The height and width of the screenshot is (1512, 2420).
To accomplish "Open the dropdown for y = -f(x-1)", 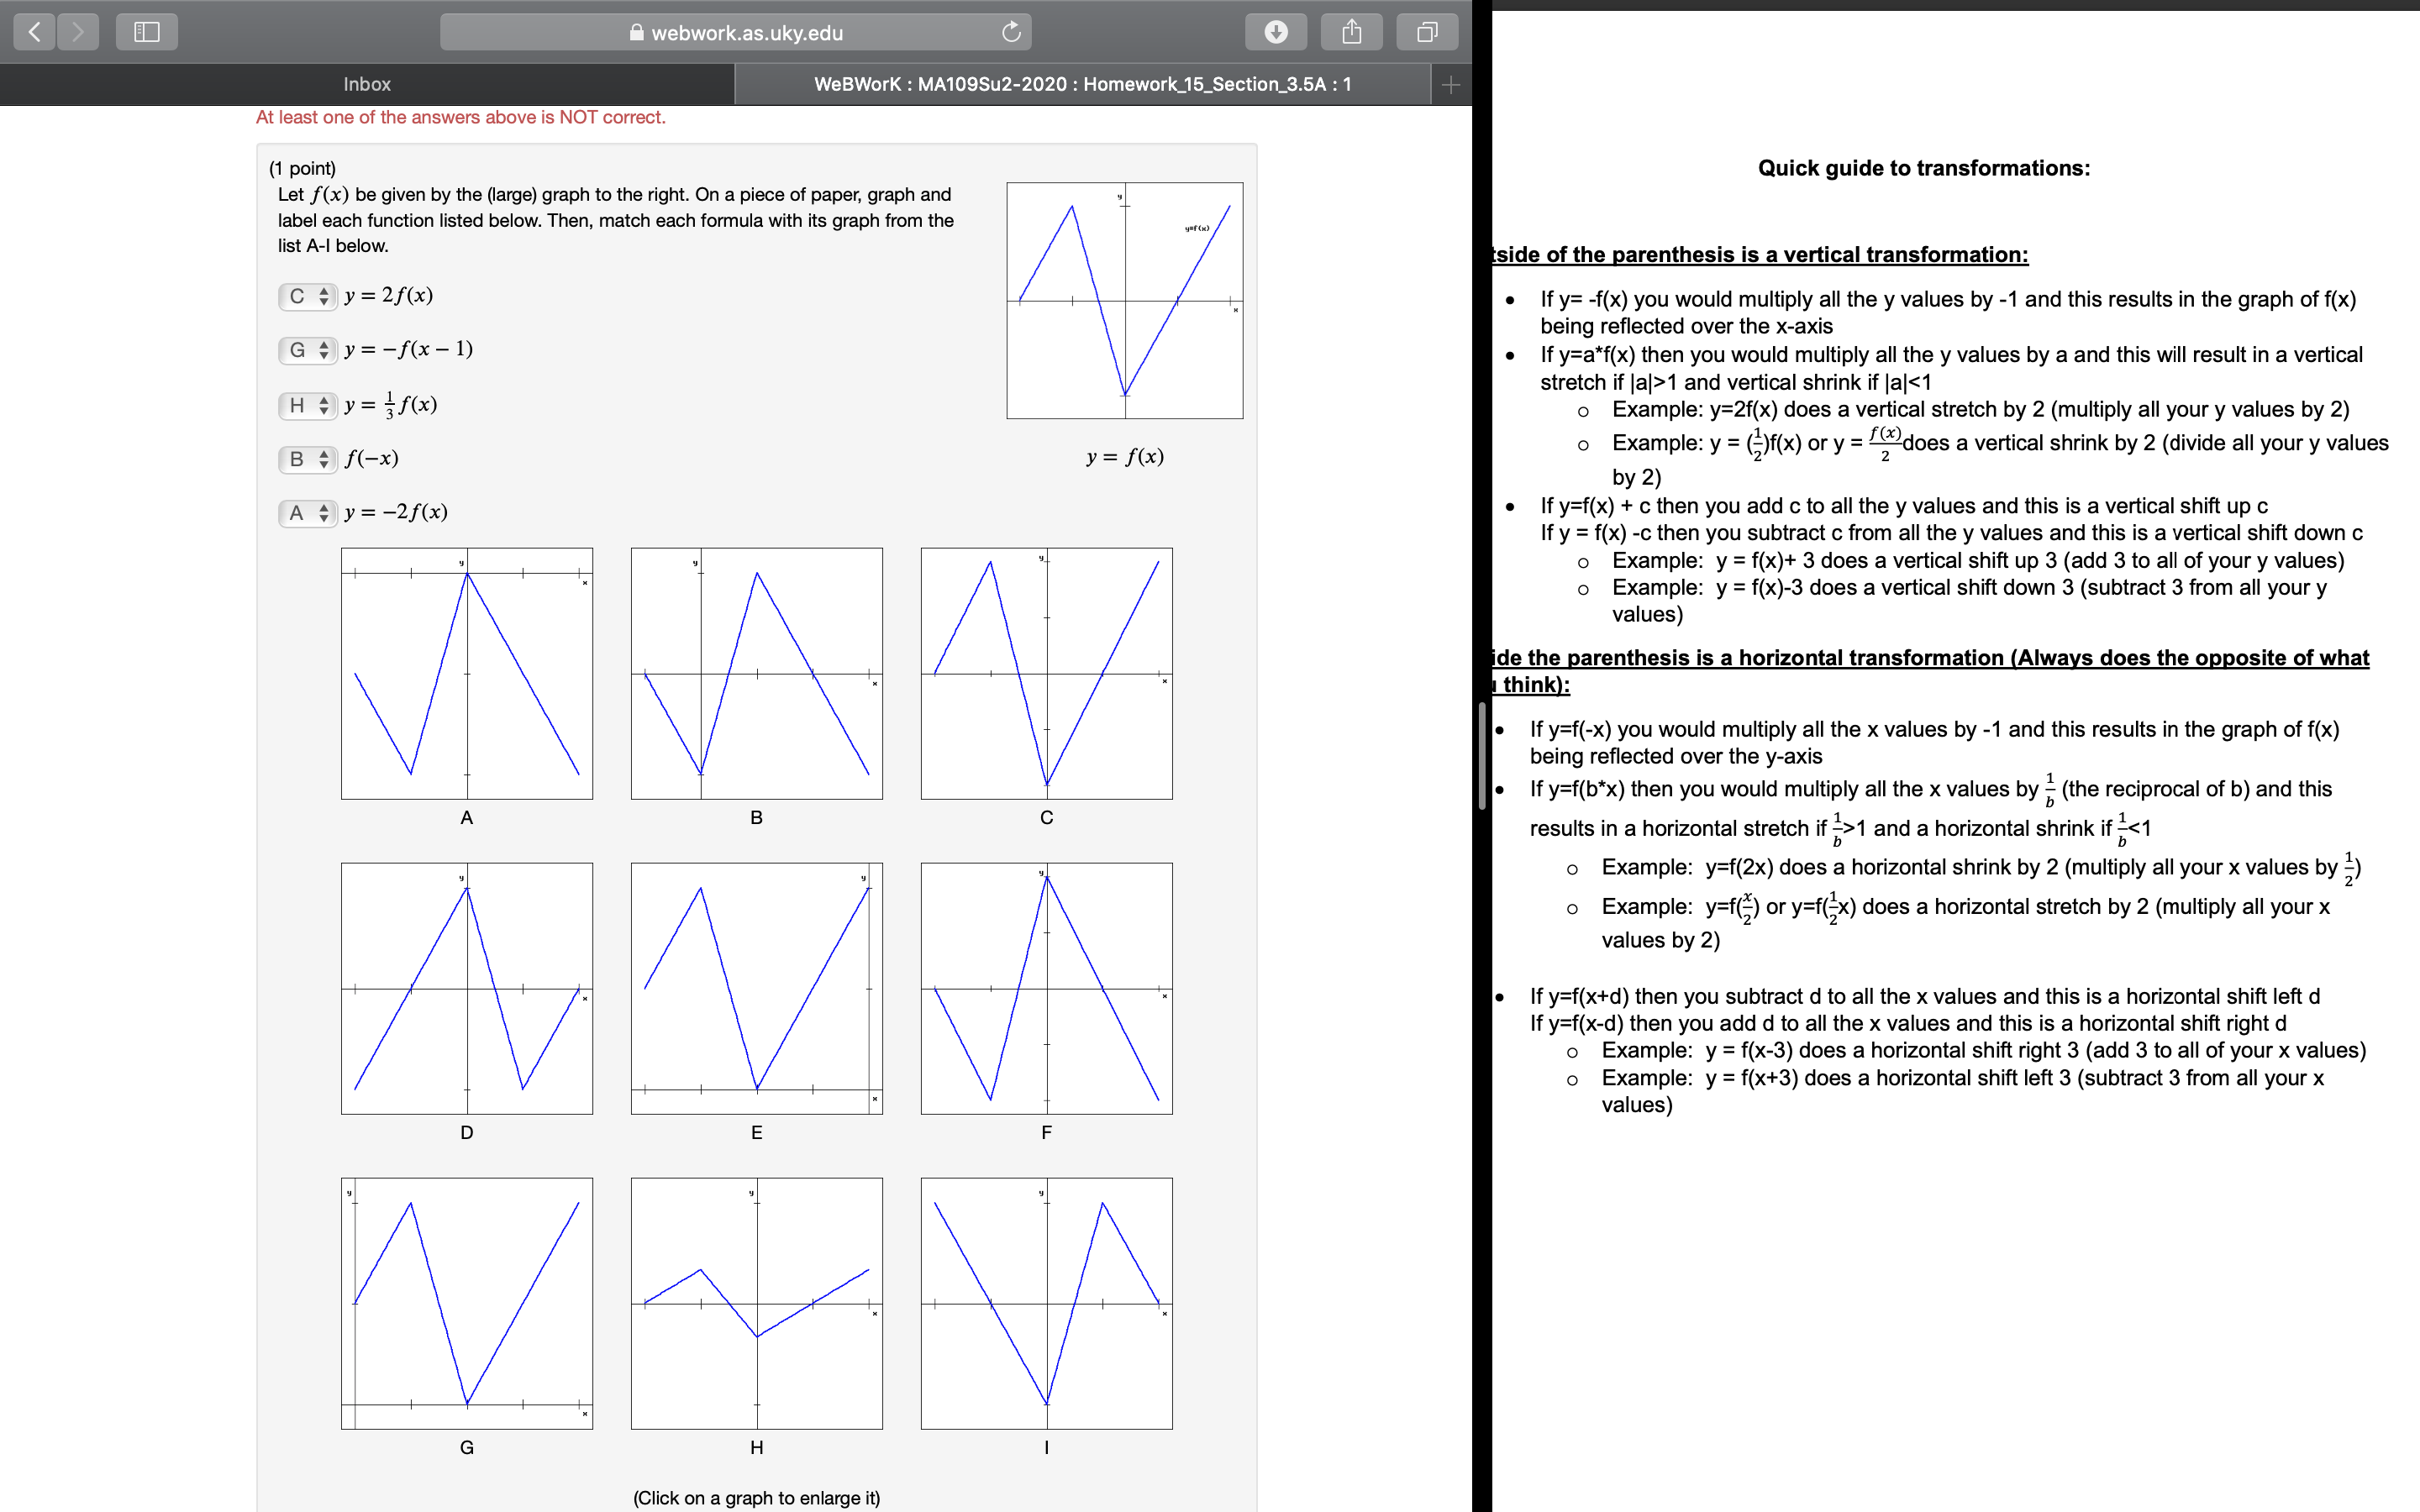I will (x=308, y=350).
